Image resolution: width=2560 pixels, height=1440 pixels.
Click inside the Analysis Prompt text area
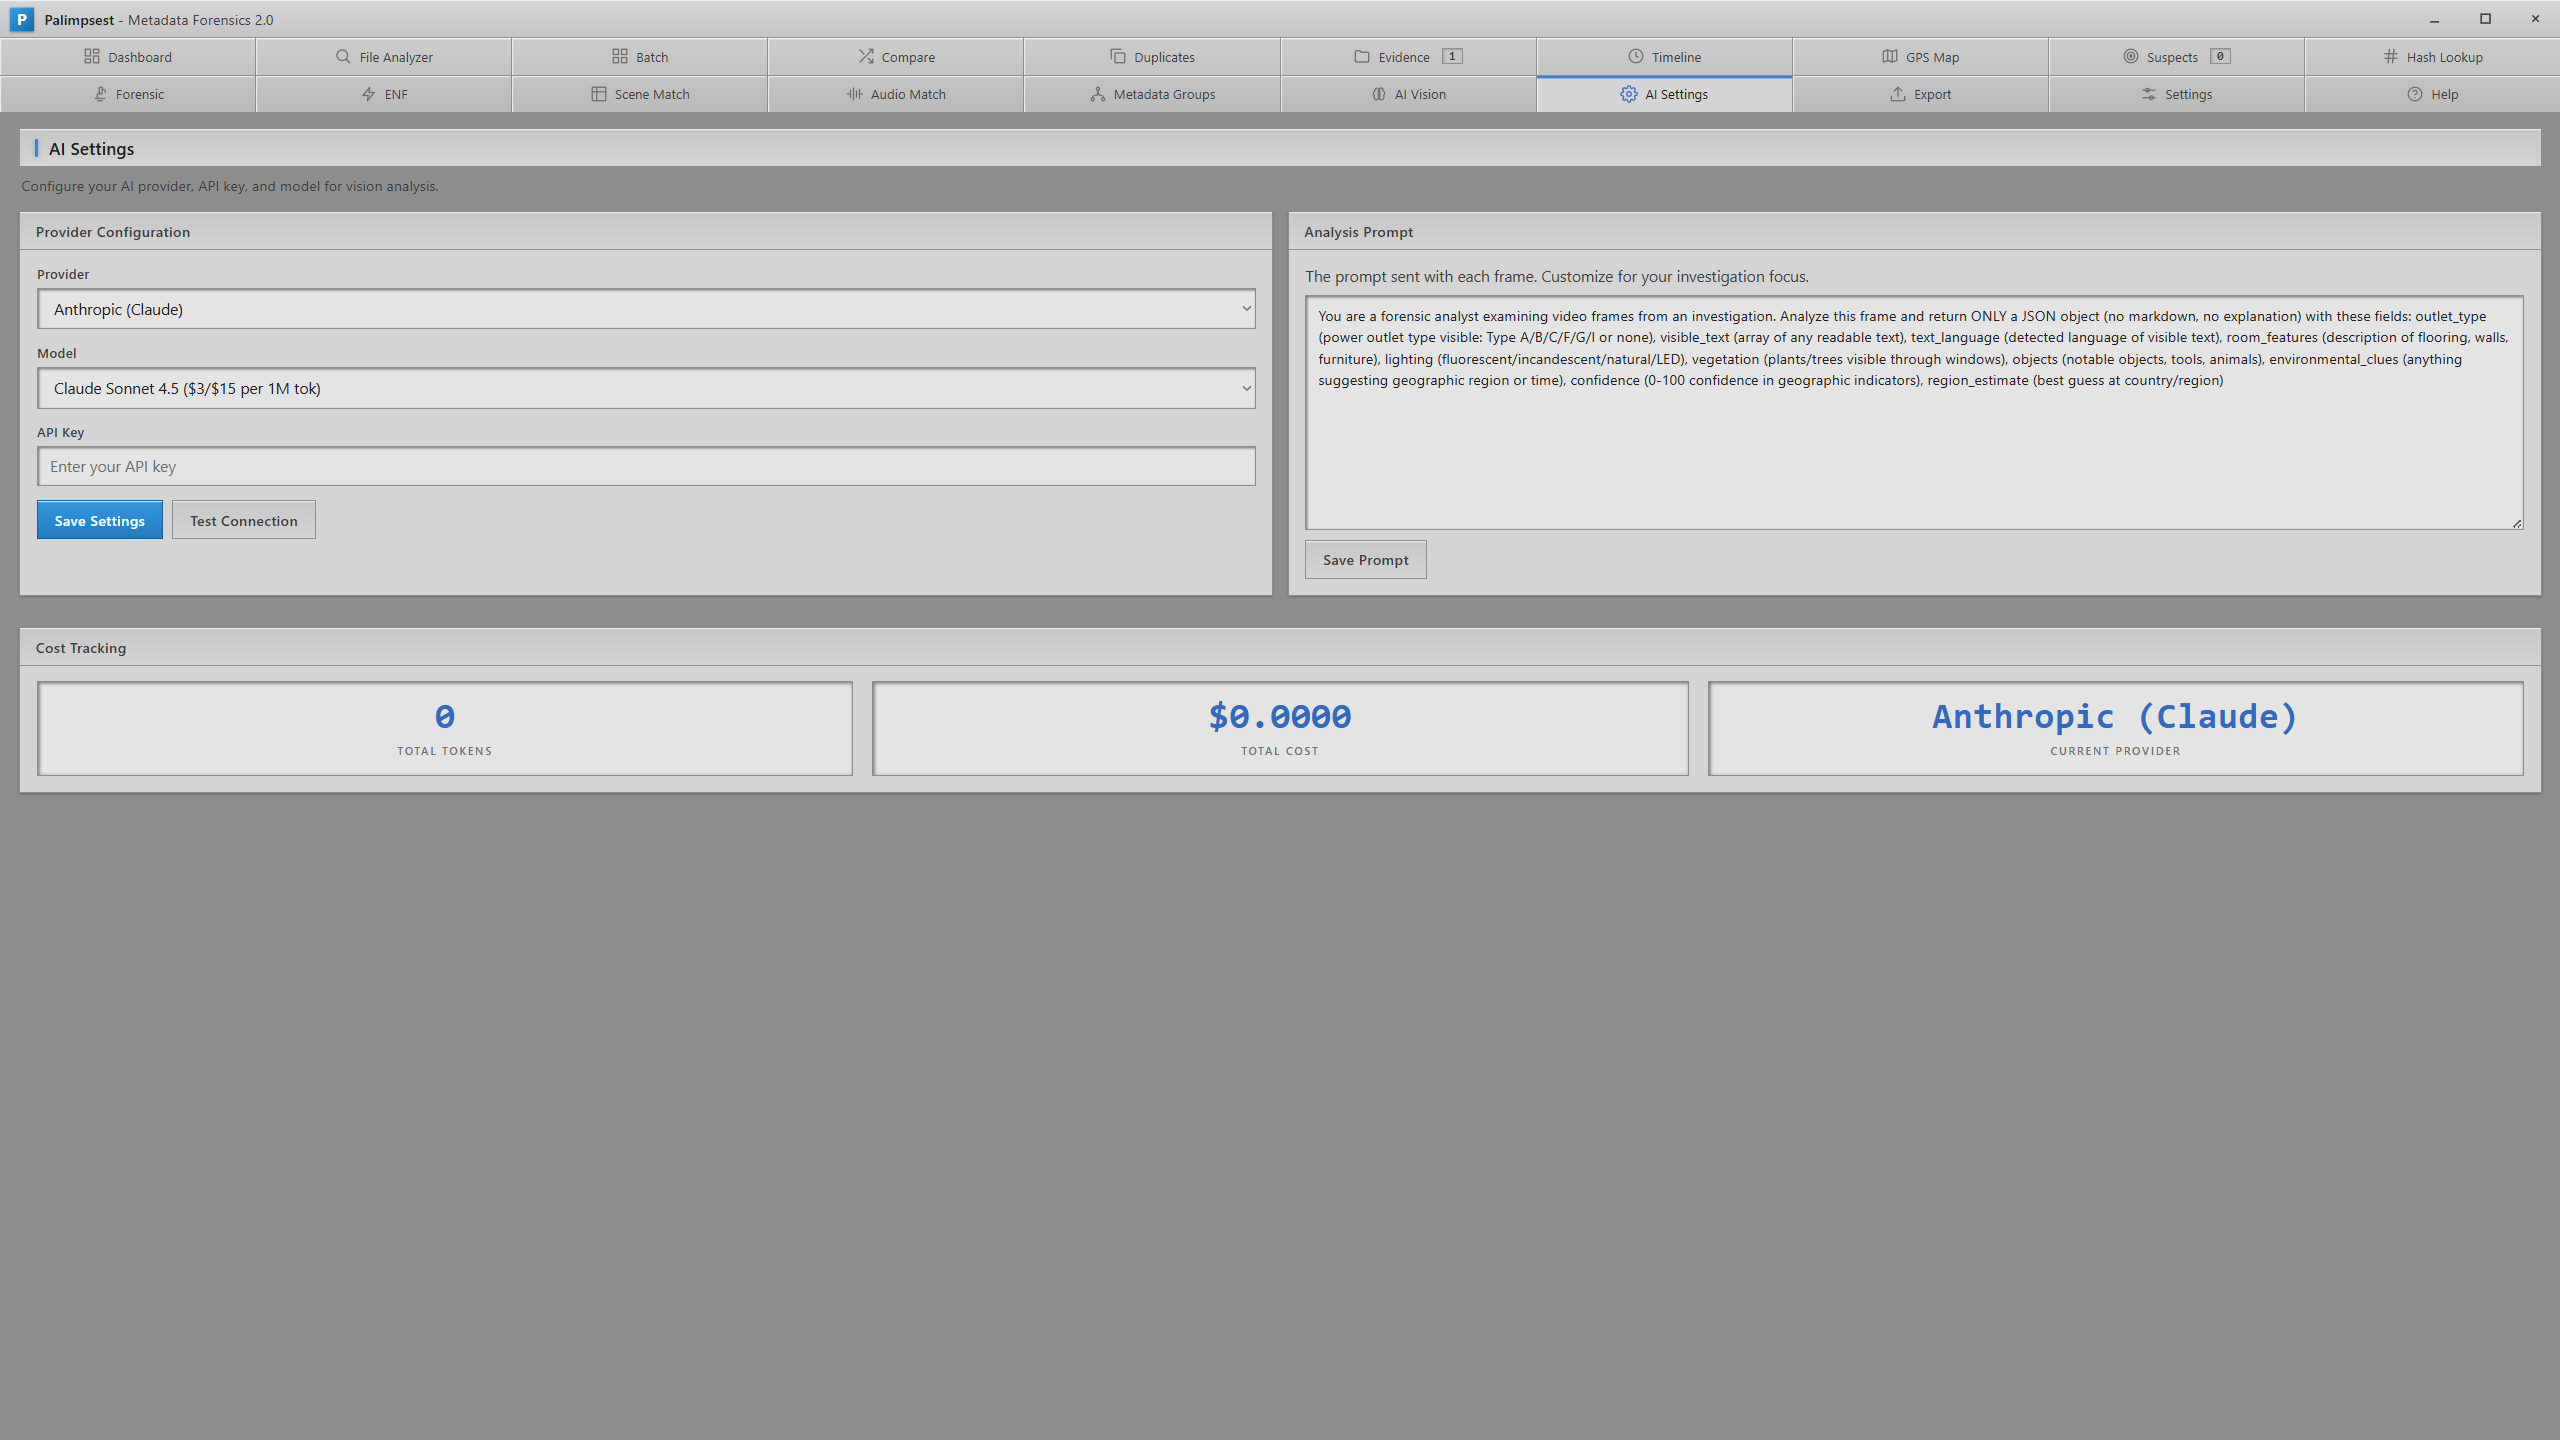pos(1914,412)
